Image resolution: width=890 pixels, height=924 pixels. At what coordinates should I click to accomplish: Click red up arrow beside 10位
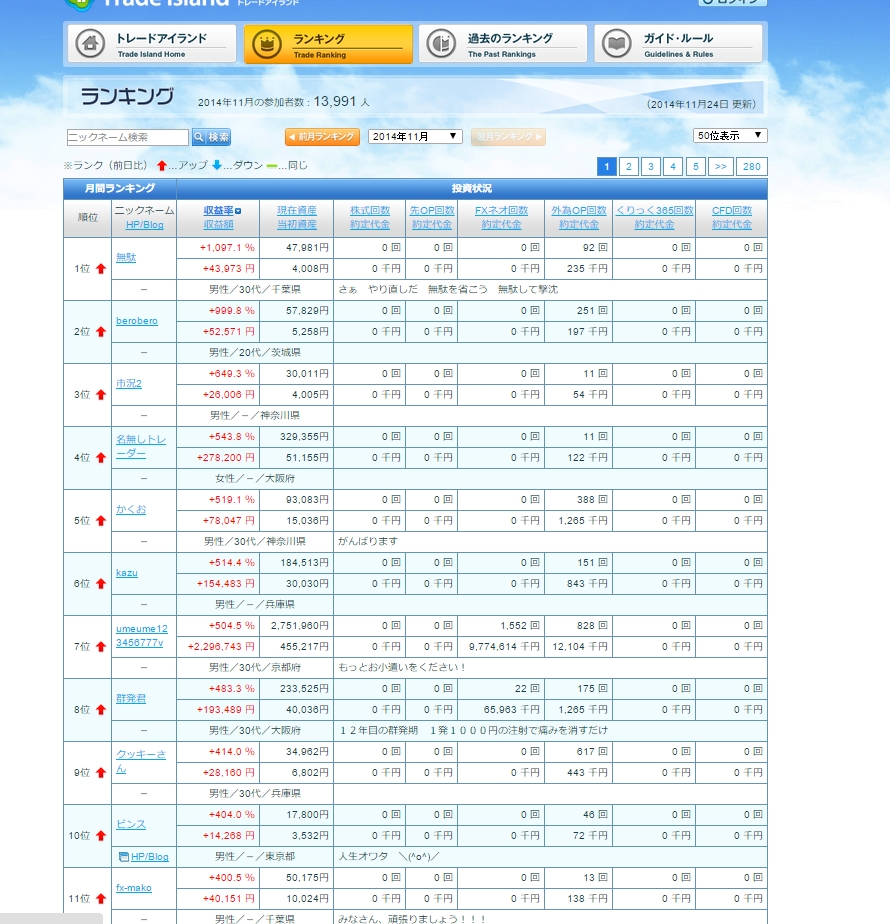point(101,836)
